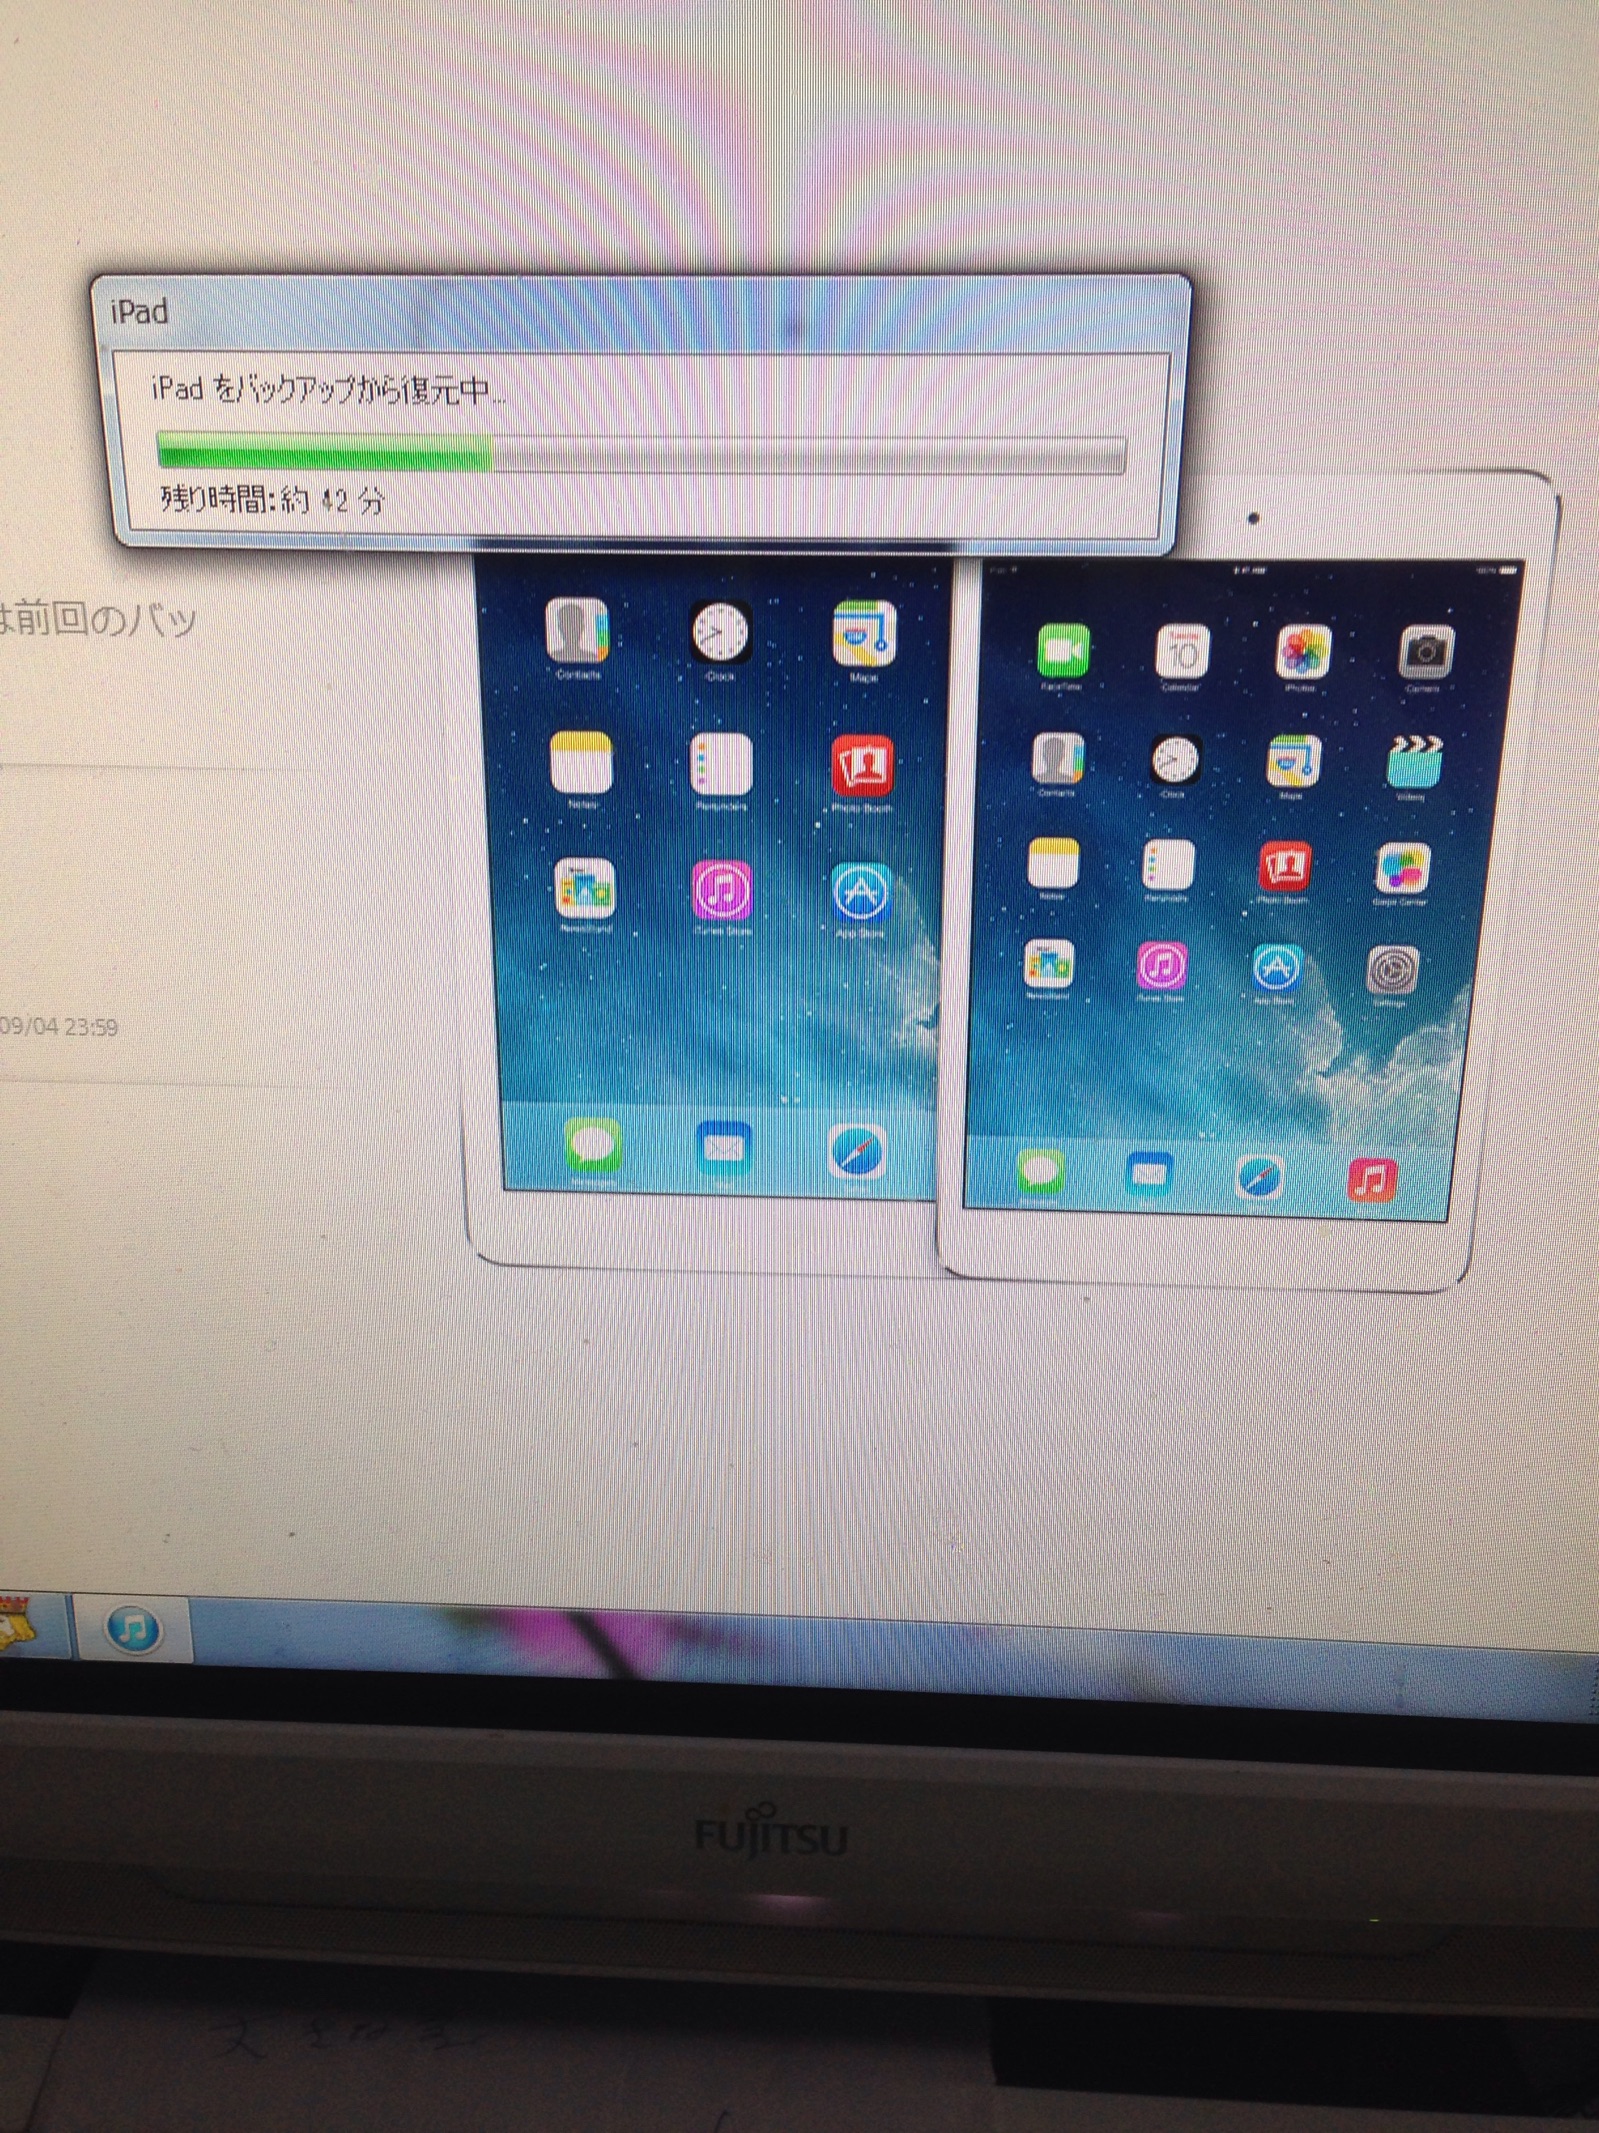
Task: Click the Settings gear icon on right iPad
Action: coord(1392,969)
